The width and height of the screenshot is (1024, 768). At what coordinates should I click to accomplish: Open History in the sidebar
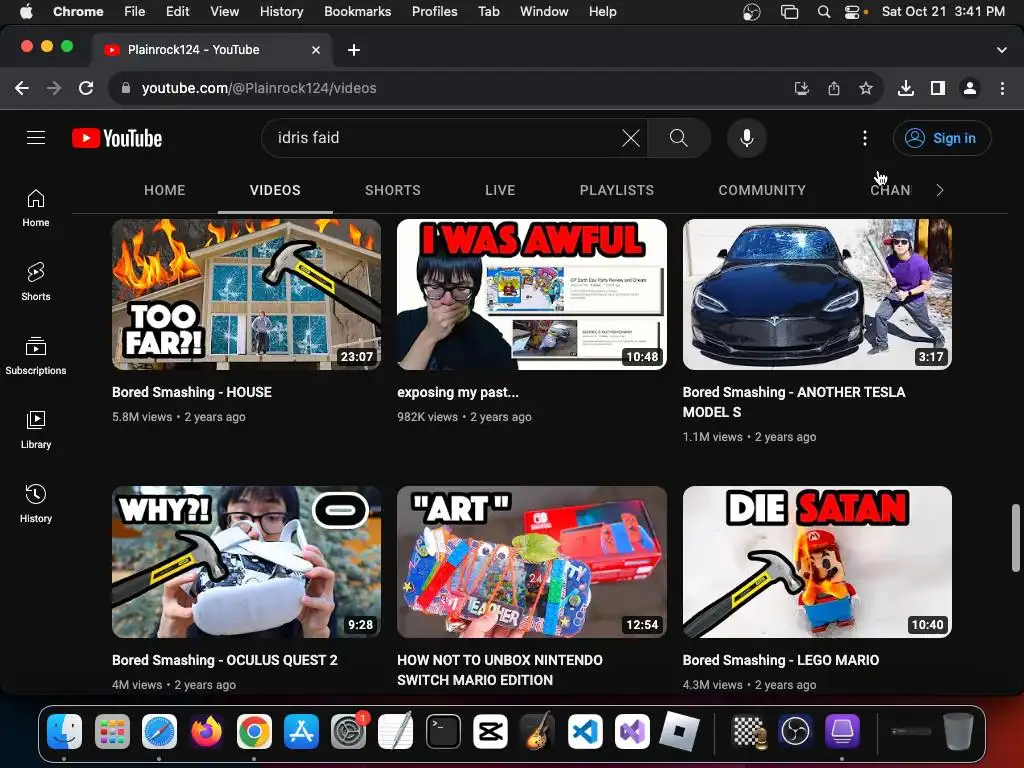(x=36, y=503)
